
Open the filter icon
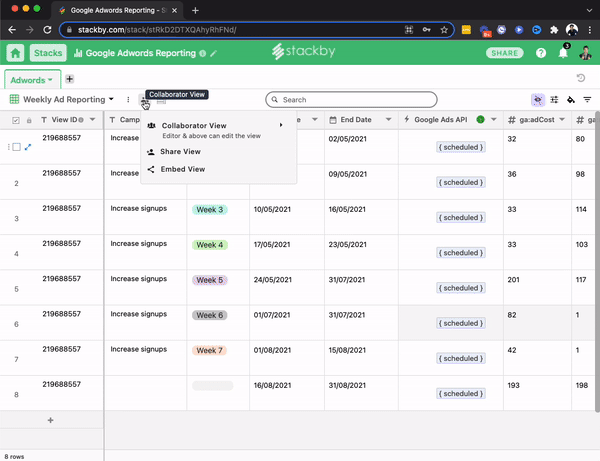587,100
